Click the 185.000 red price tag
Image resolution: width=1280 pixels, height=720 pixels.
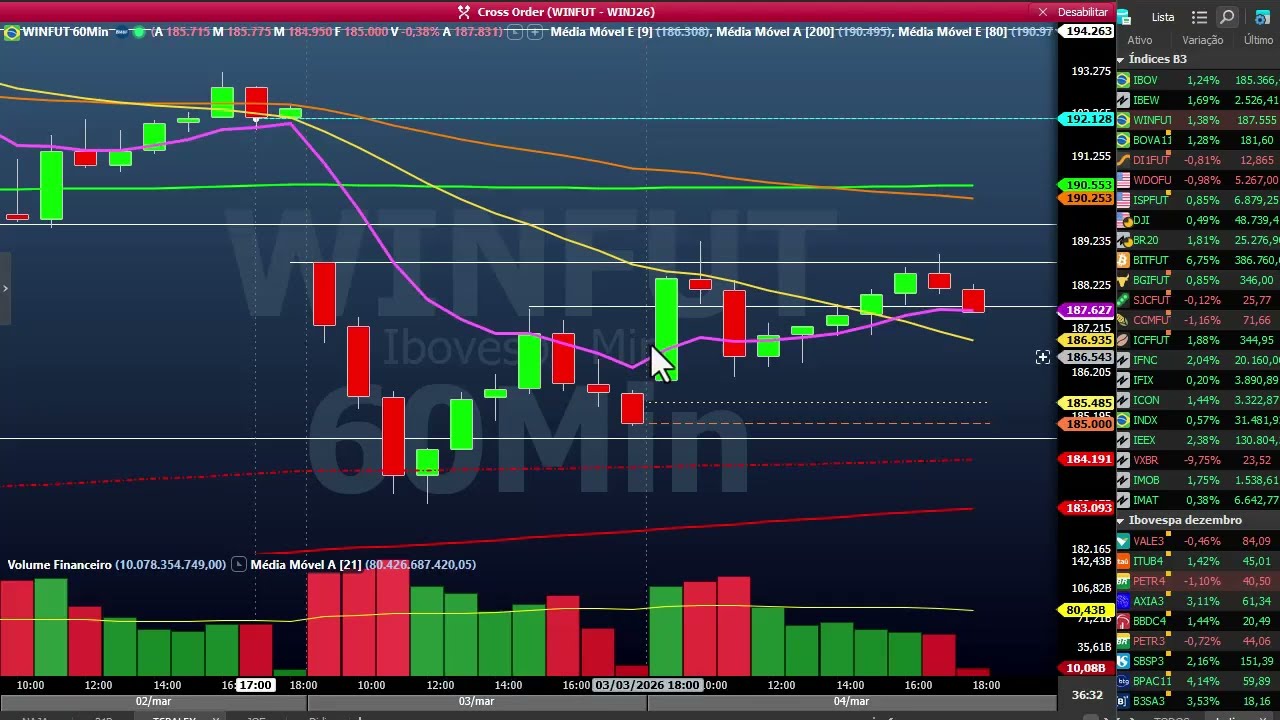tap(1087, 424)
